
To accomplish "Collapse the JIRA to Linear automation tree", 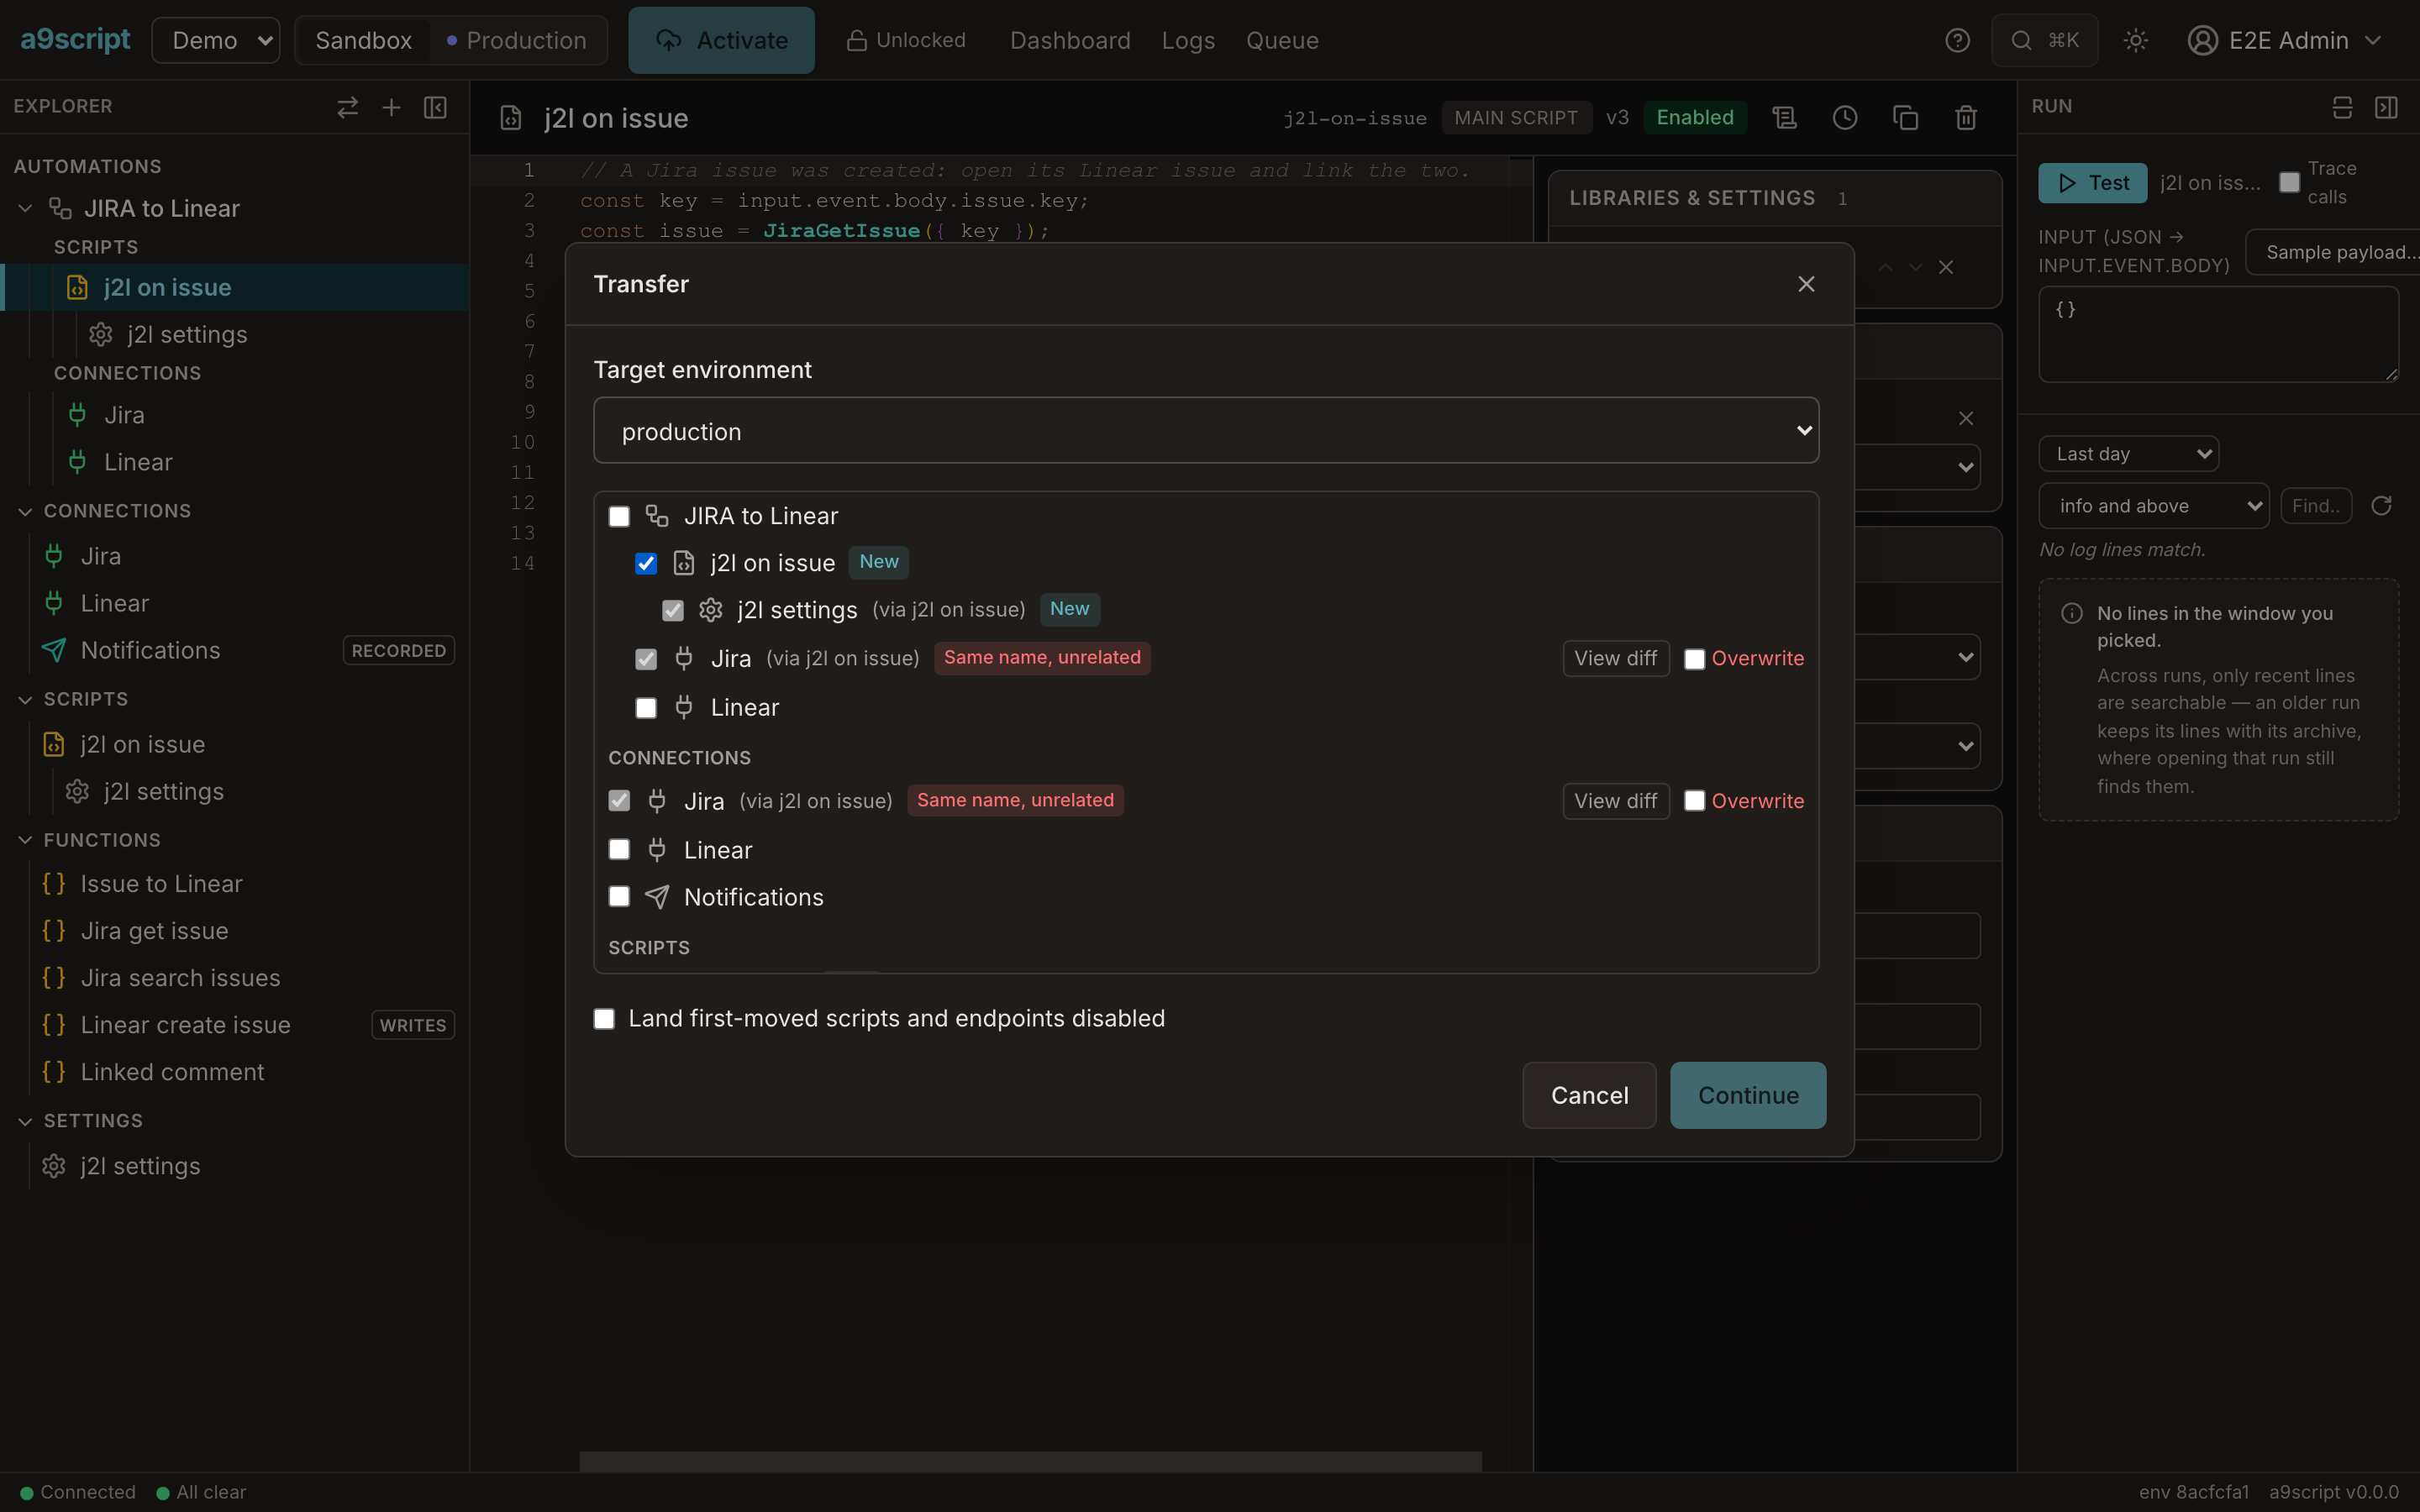I will 26,208.
